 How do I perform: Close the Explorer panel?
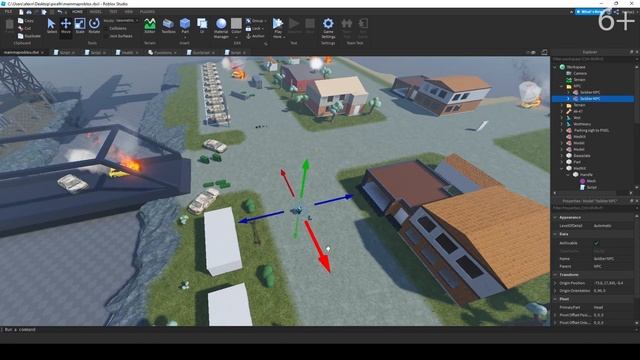(x=637, y=52)
